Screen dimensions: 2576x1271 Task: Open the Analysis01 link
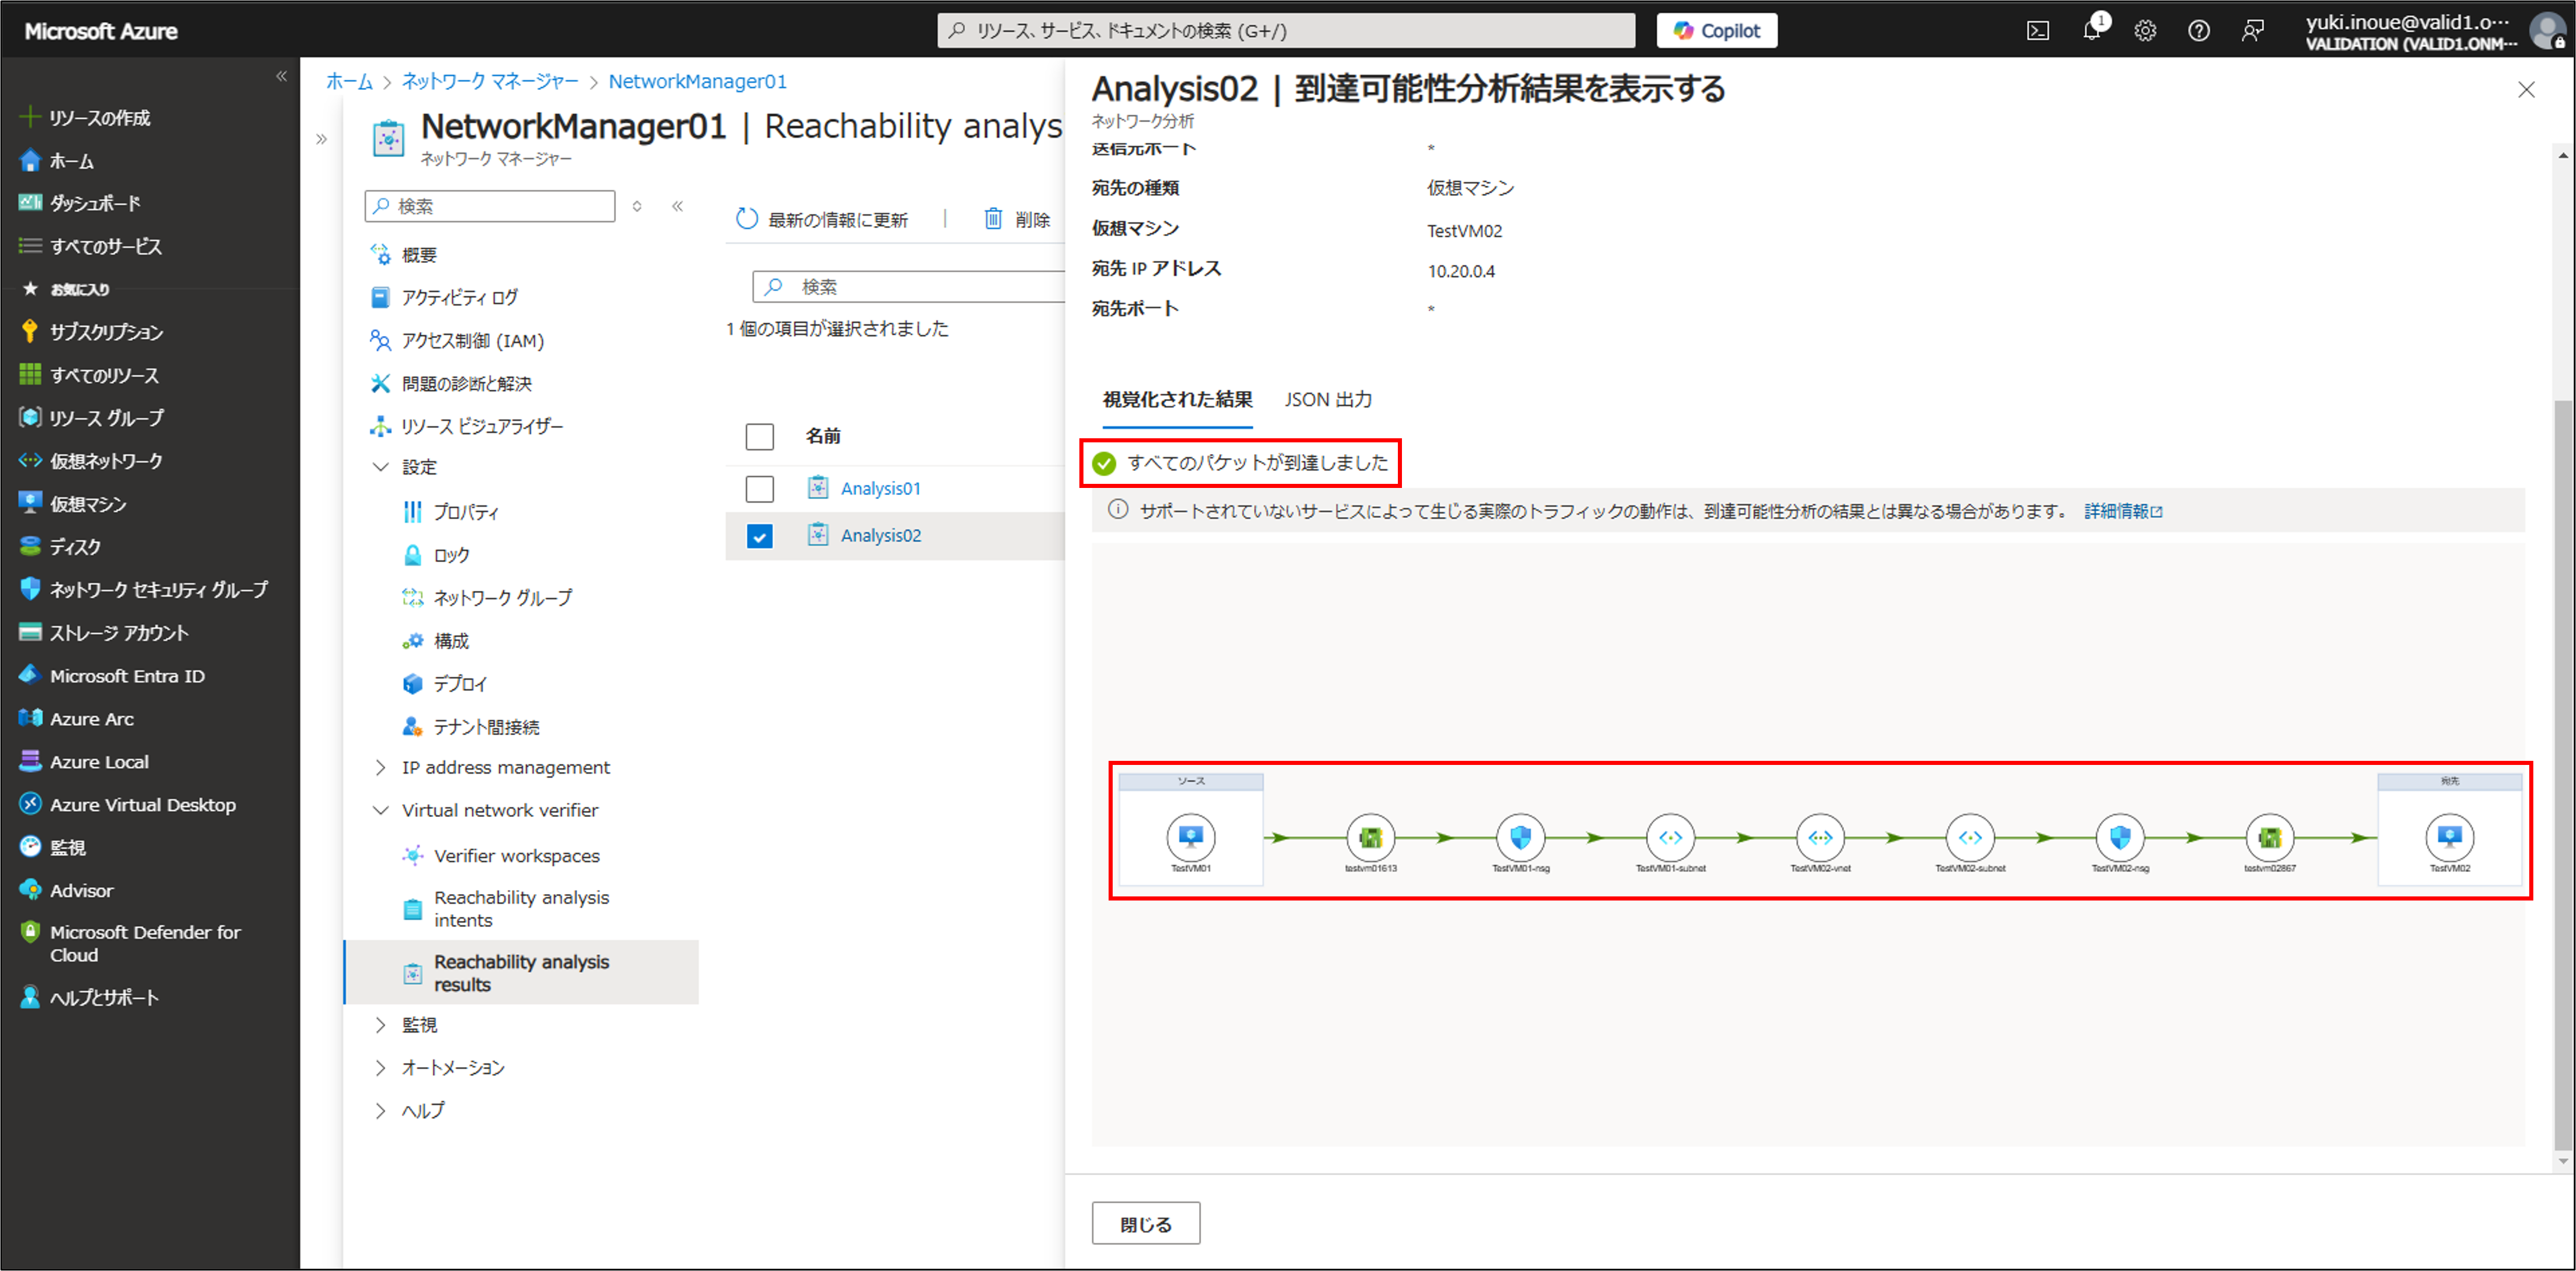(880, 489)
